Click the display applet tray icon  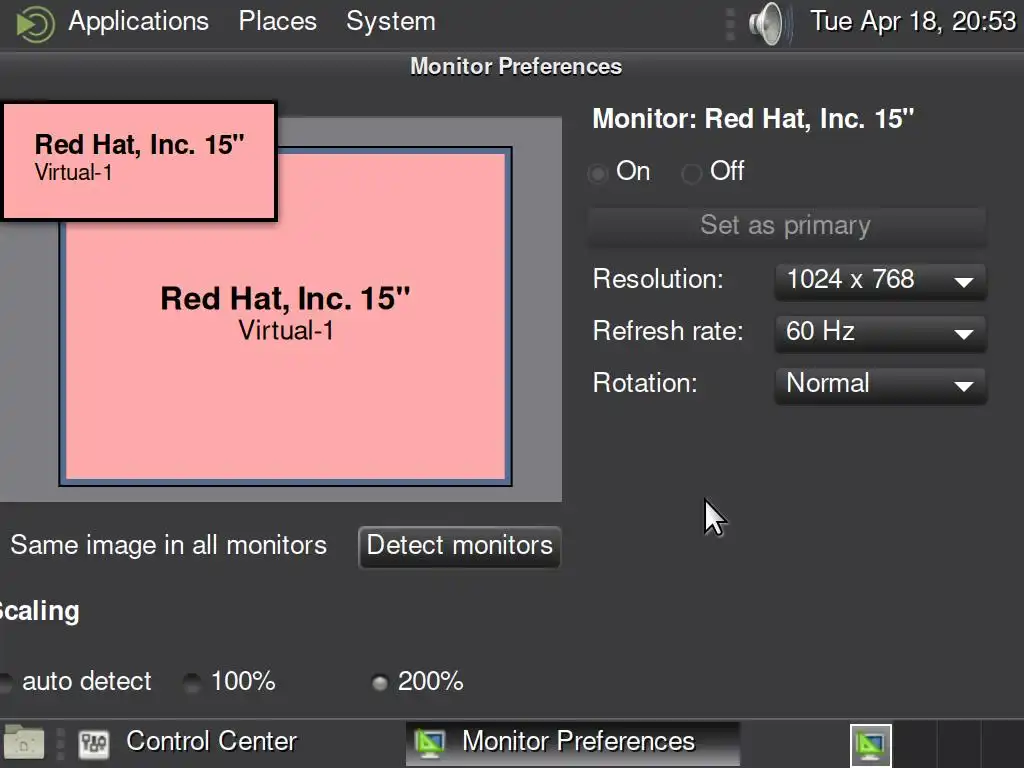tap(871, 744)
